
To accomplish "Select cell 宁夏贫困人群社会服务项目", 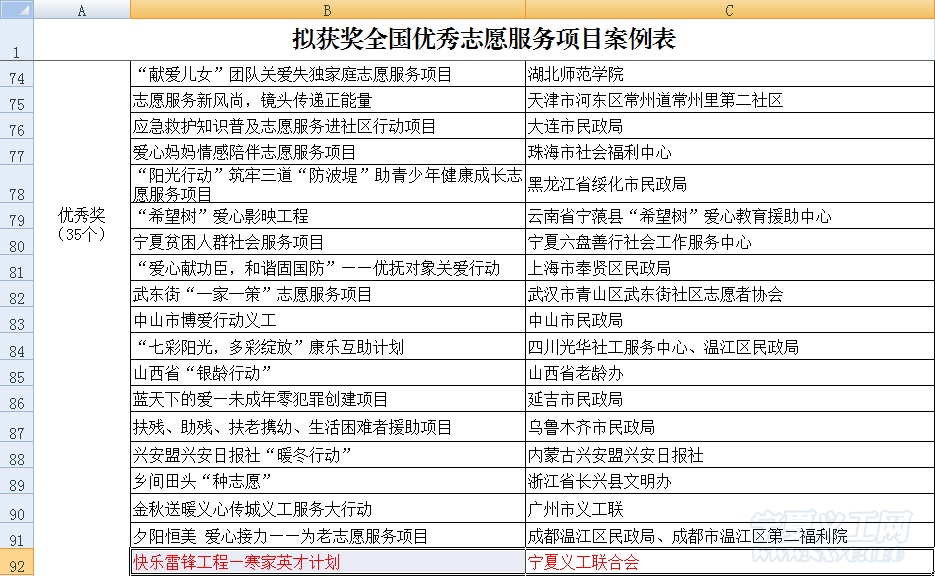I will point(327,242).
